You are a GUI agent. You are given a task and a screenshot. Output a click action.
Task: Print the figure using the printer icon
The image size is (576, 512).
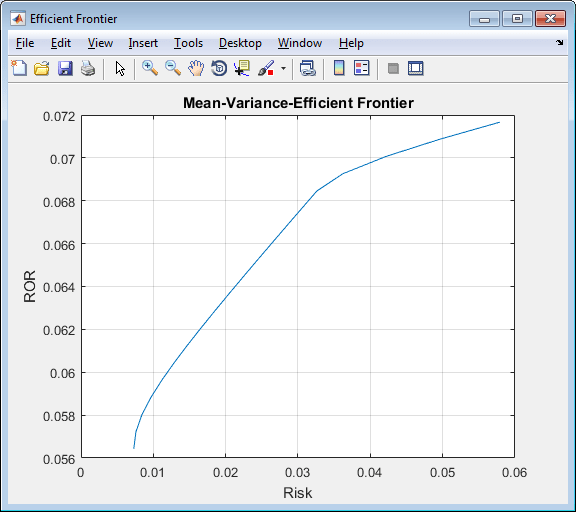(x=88, y=68)
